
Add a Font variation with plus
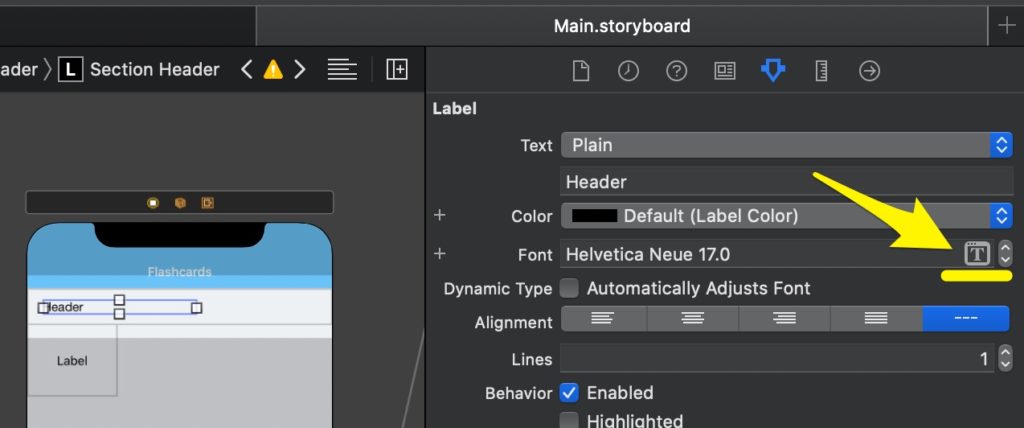click(x=440, y=254)
